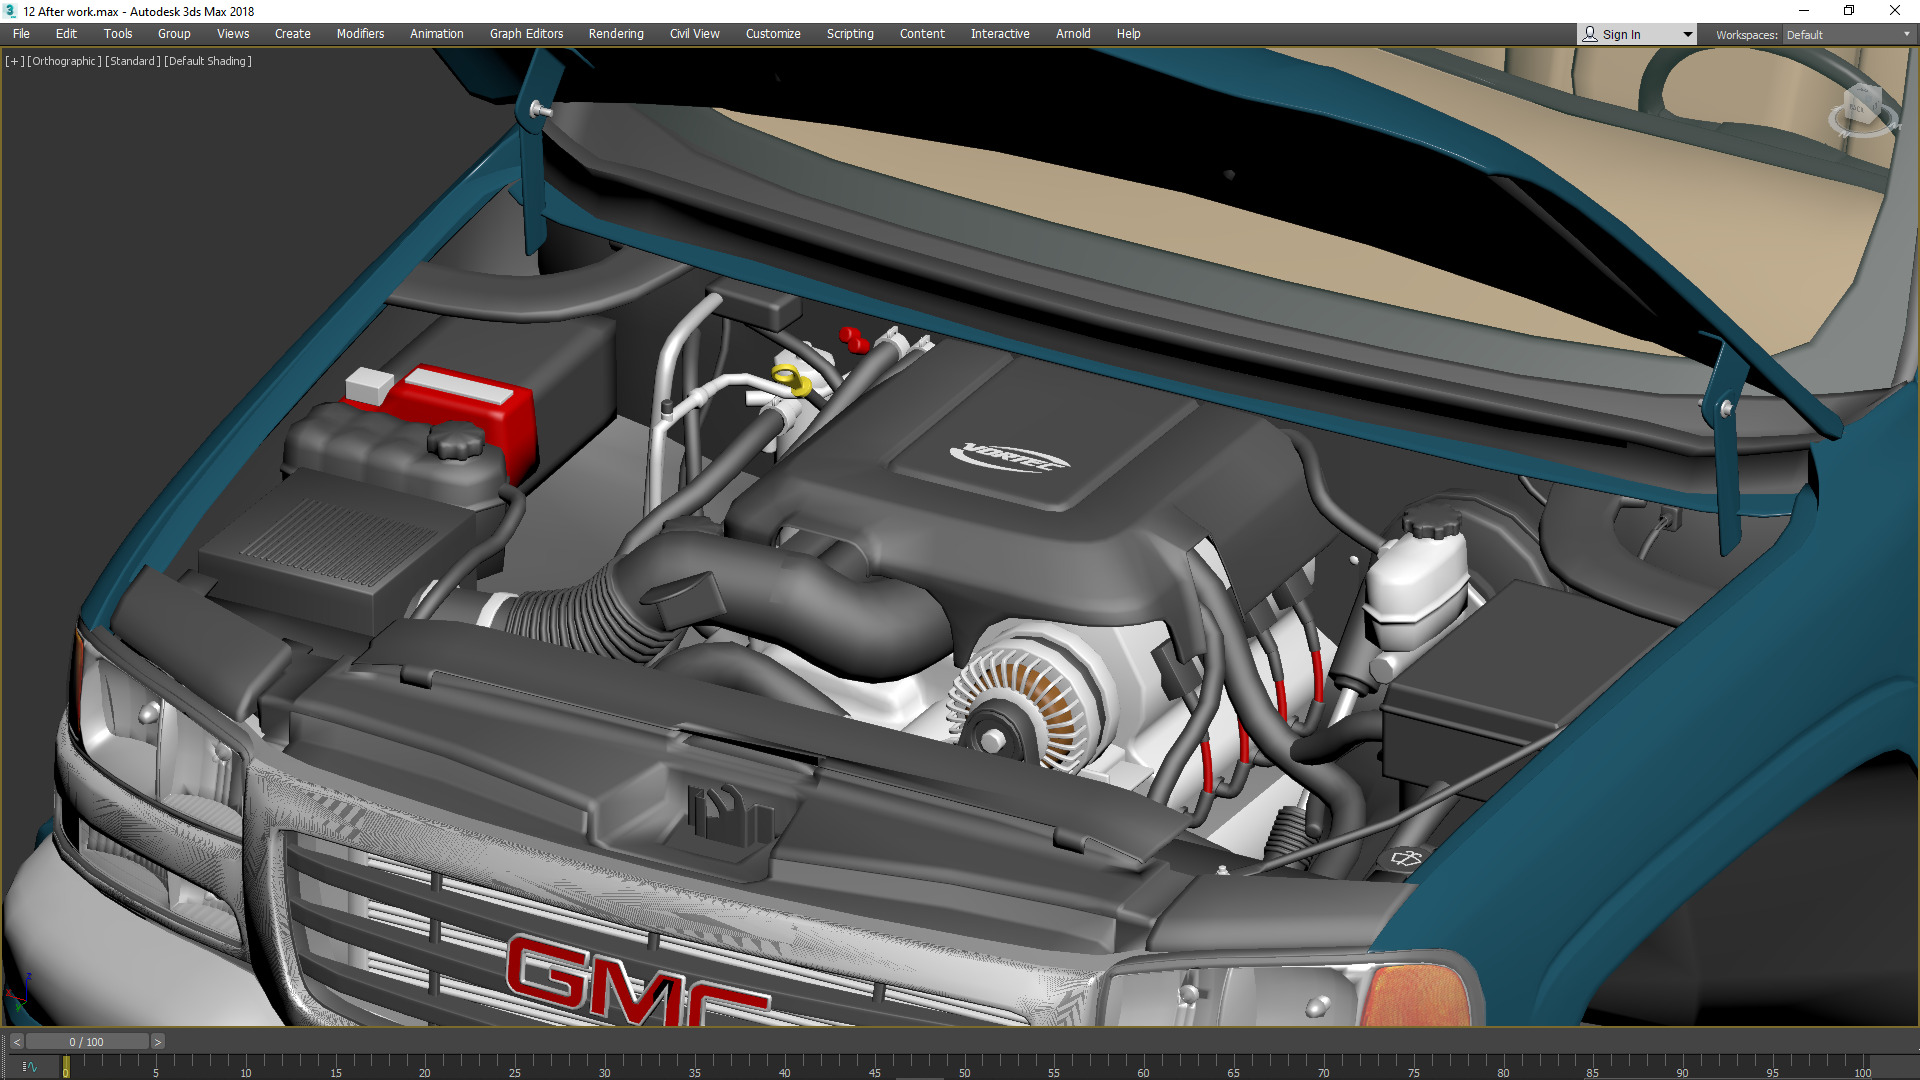This screenshot has height=1080, width=1920.
Task: Open the Arnold menu
Action: coord(1073,34)
